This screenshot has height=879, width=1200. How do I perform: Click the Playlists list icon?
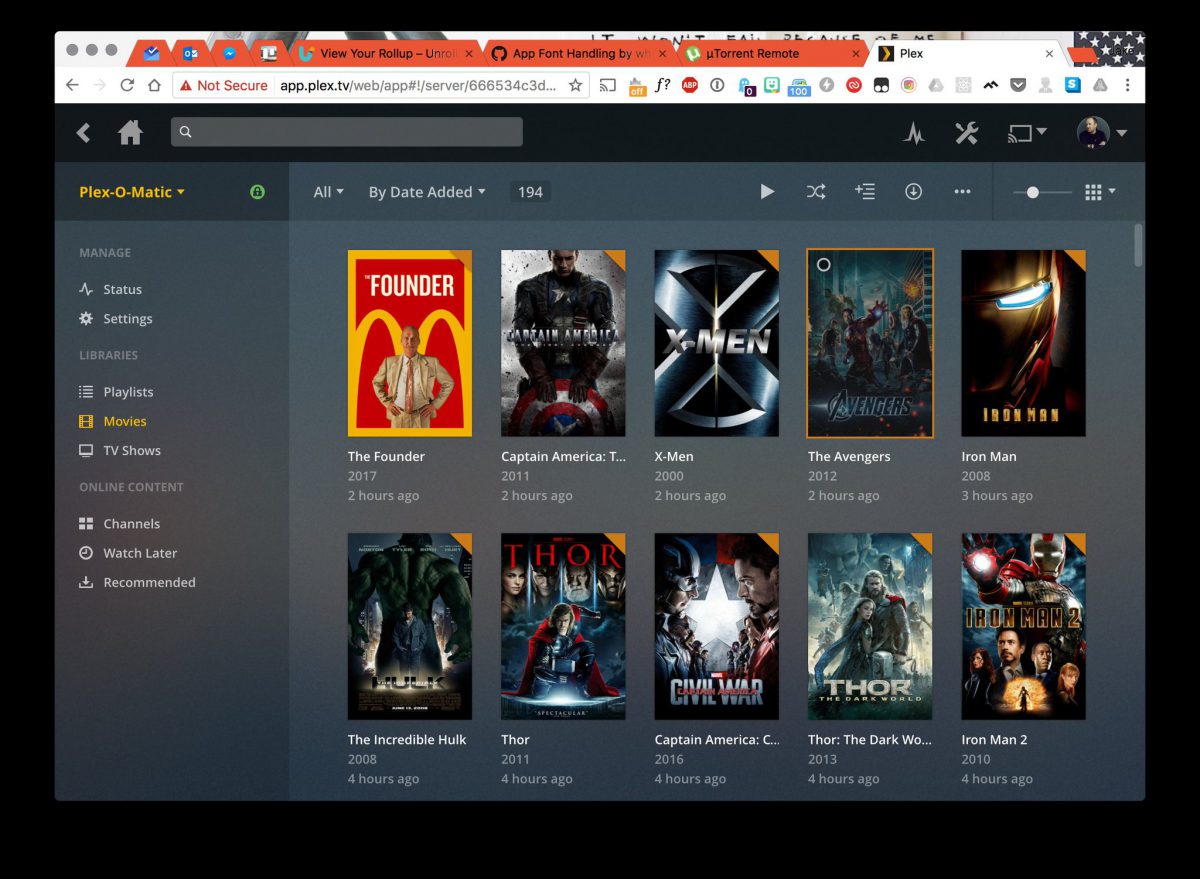coord(86,391)
